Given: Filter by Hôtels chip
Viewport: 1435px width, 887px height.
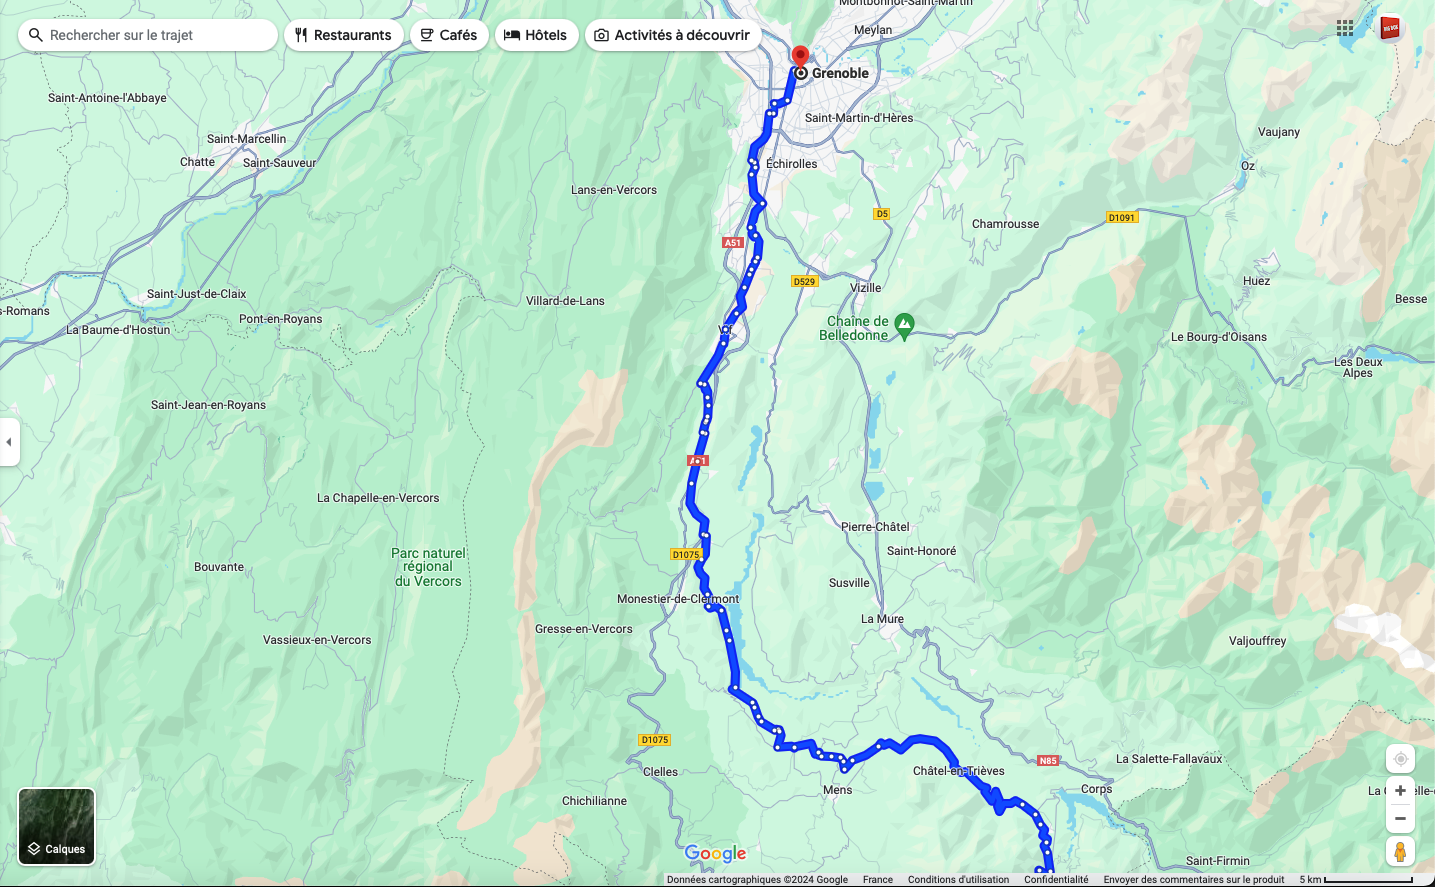Looking at the screenshot, I should pyautogui.click(x=537, y=35).
